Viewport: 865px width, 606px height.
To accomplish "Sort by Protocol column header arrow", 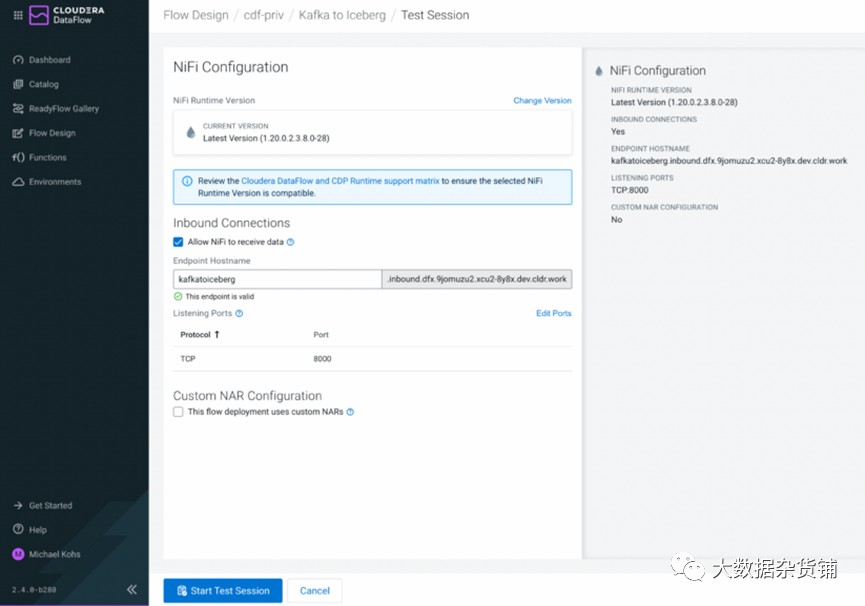I will pos(217,335).
